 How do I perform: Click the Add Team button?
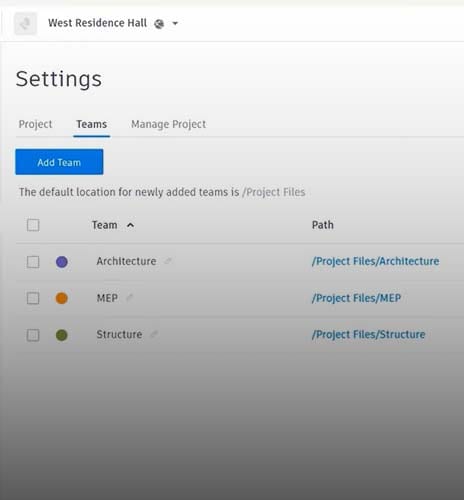[x=59, y=162]
